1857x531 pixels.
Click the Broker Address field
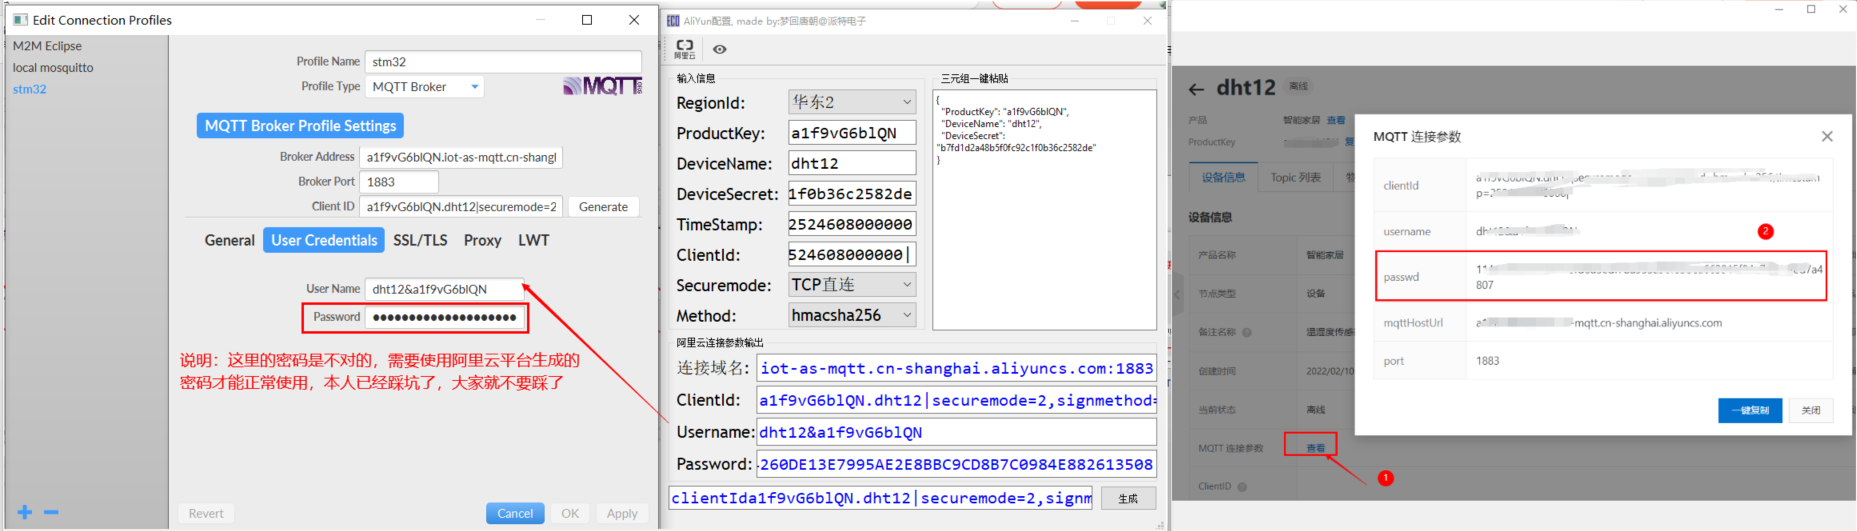pos(460,157)
